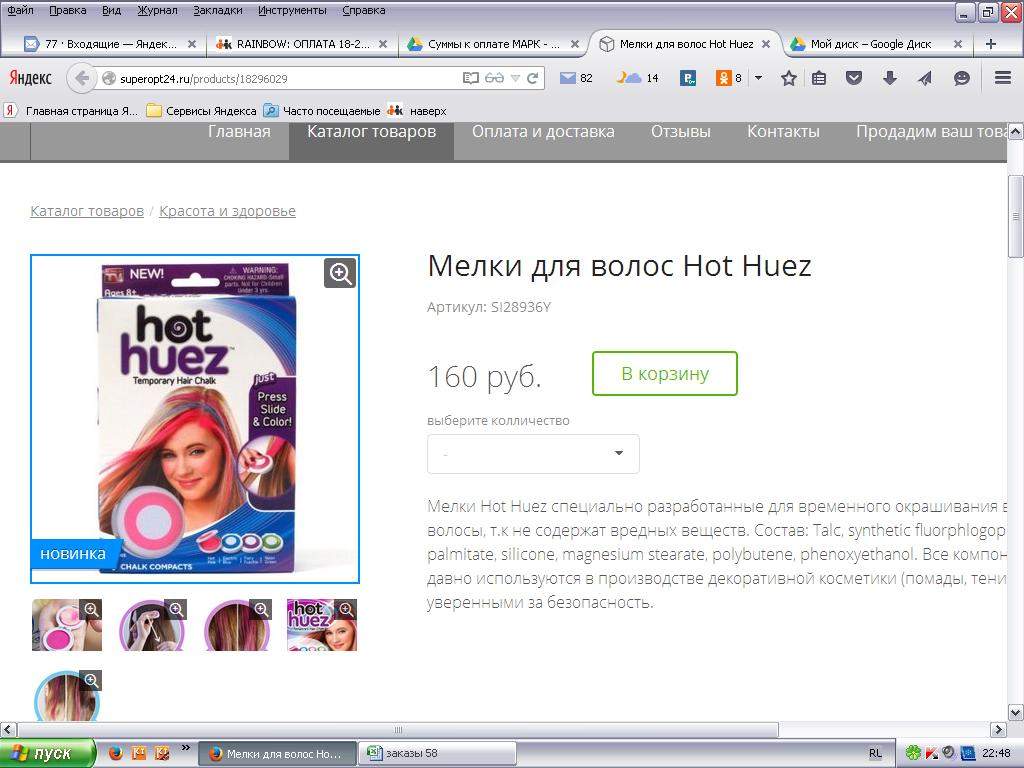Reload the page with the refresh icon
Image resolution: width=1024 pixels, height=768 pixels.
(x=533, y=78)
